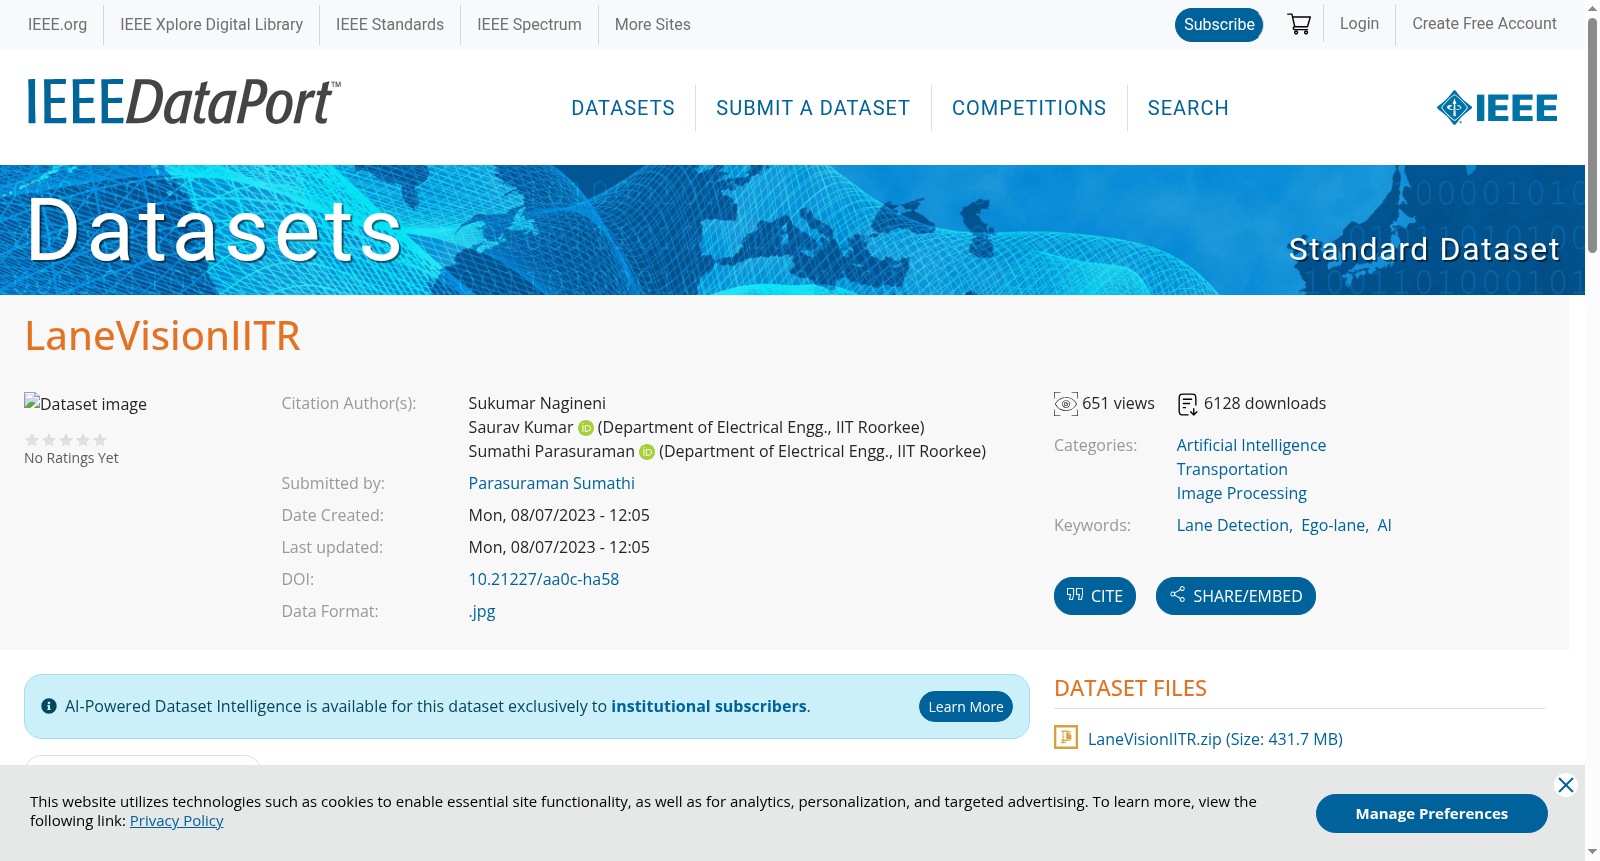This screenshot has width=1600, height=861.
Task: Click the IEEE diamond logo
Action: [x=1497, y=108]
